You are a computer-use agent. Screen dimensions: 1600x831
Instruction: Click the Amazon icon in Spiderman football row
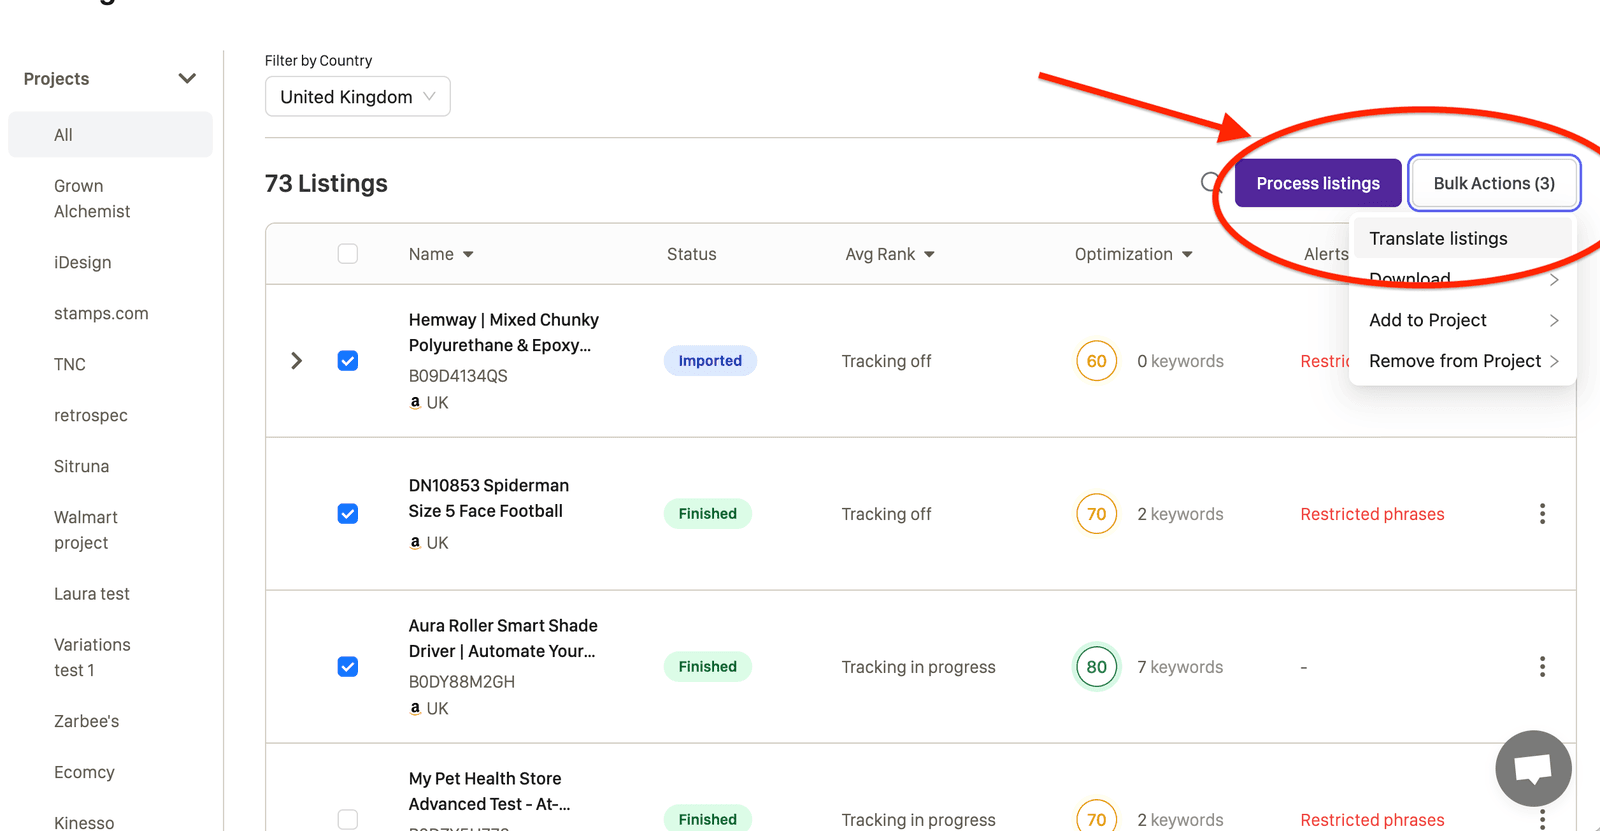[415, 542]
